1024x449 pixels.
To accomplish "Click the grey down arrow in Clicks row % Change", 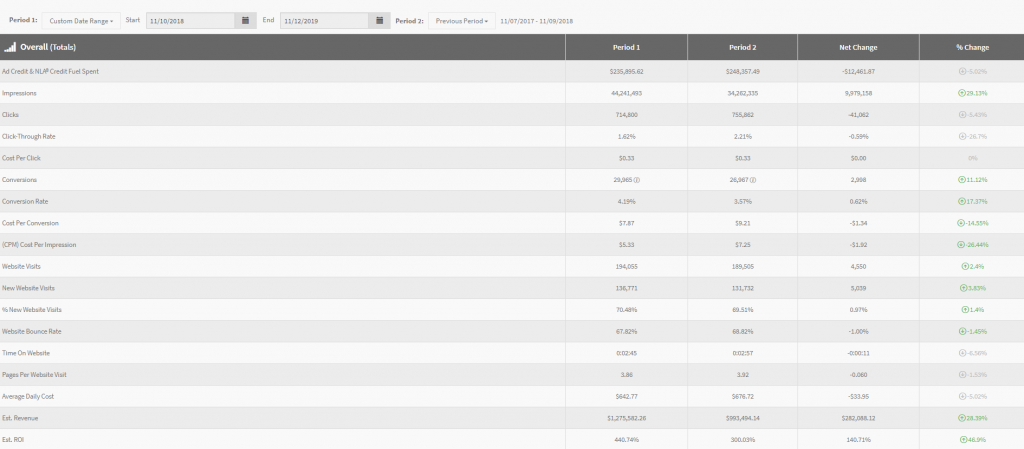I will coord(962,114).
